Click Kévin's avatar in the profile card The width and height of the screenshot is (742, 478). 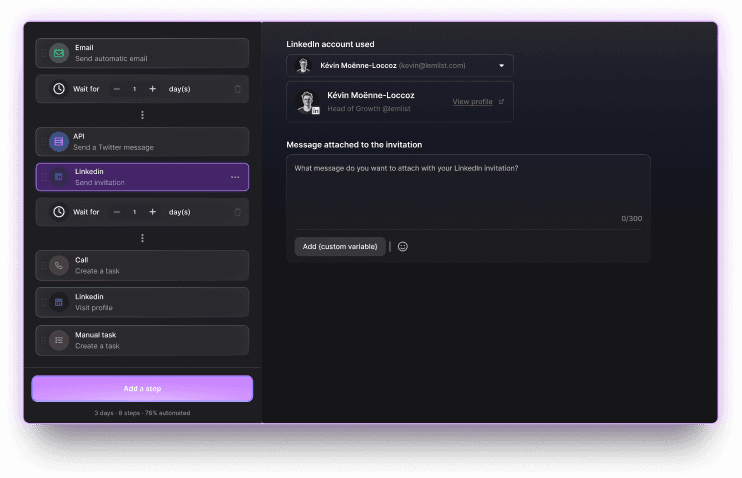307,102
